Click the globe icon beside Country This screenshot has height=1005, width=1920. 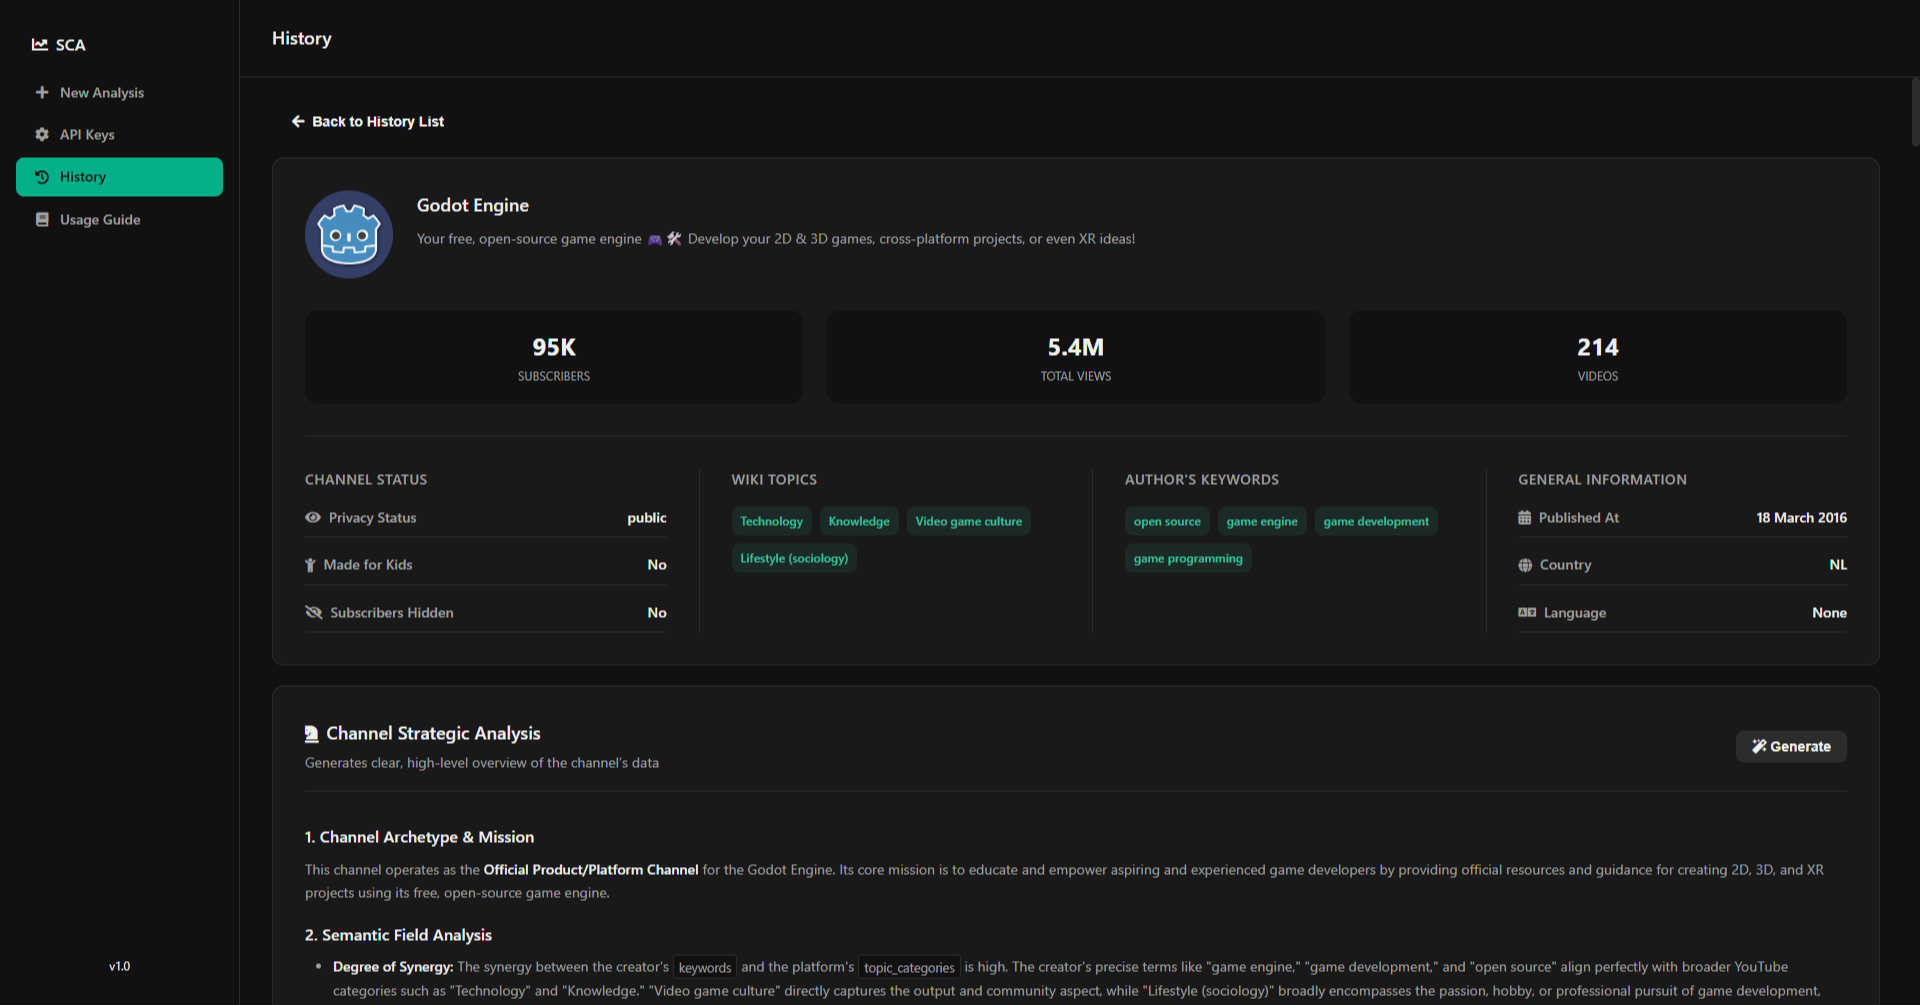(1525, 565)
